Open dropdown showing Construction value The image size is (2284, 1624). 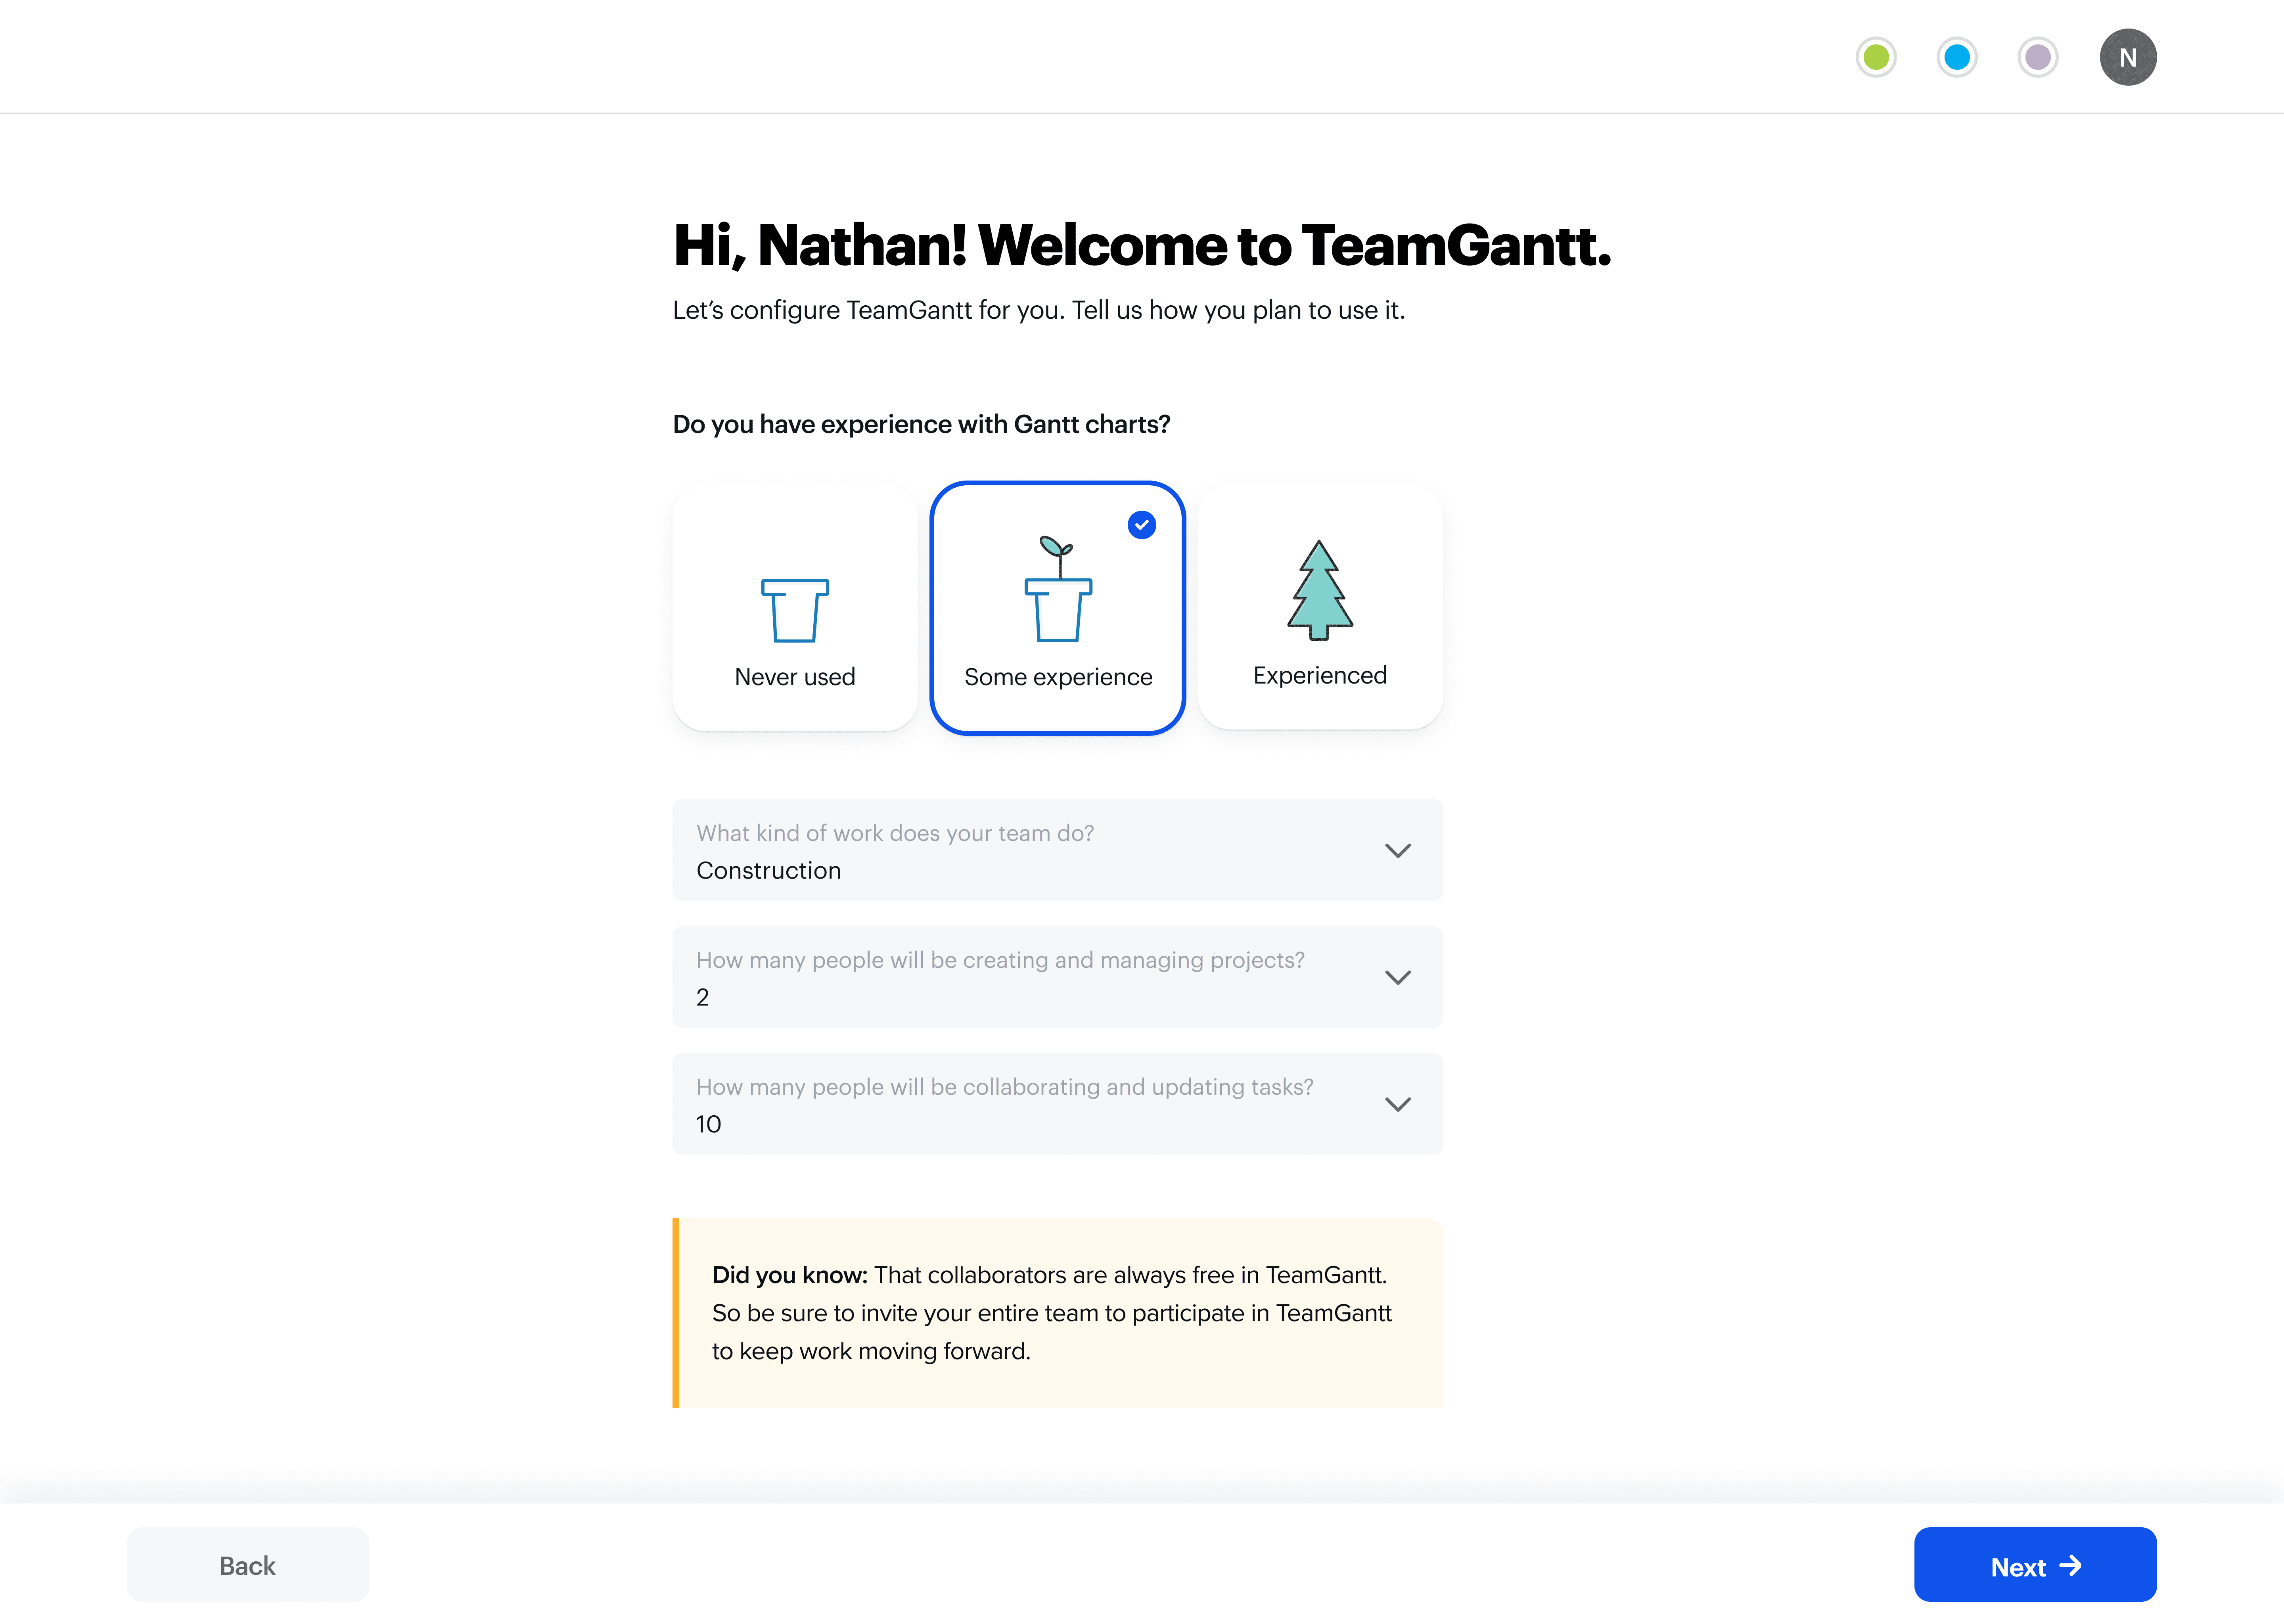pos(1000,851)
